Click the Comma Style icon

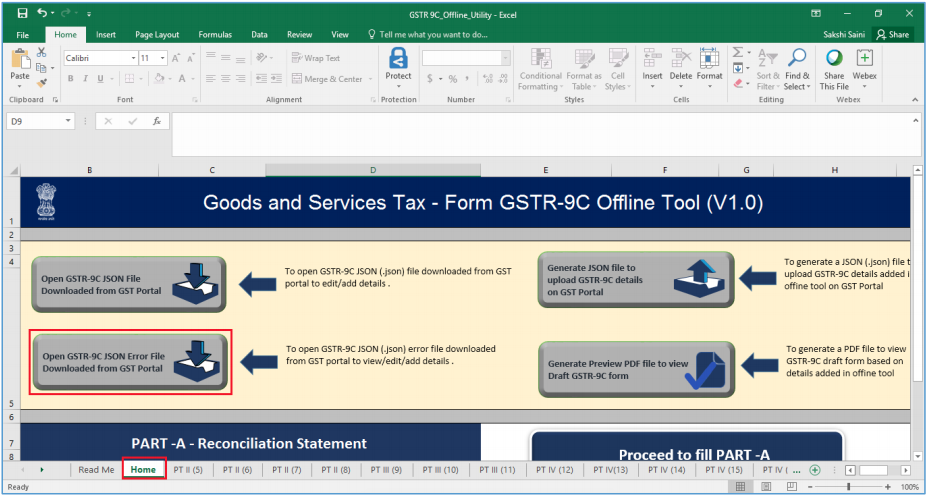click(468, 79)
